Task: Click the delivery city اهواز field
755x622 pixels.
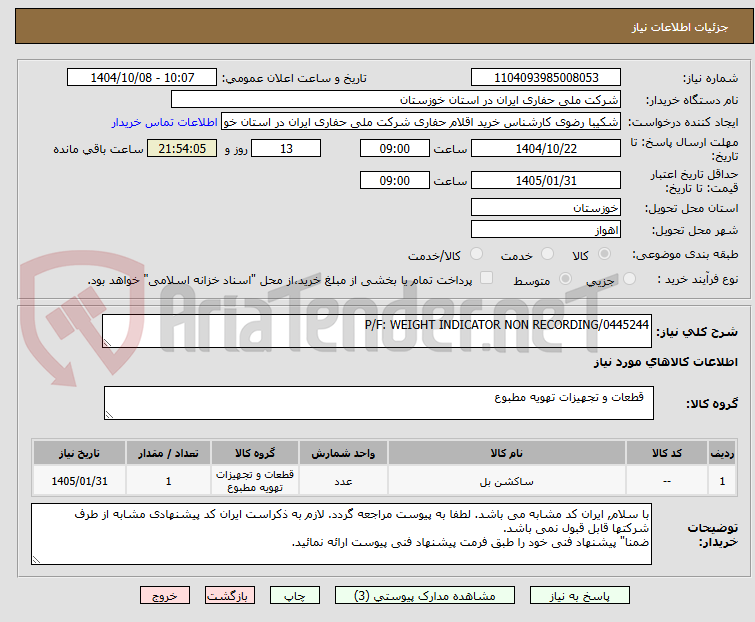Action: [546, 230]
